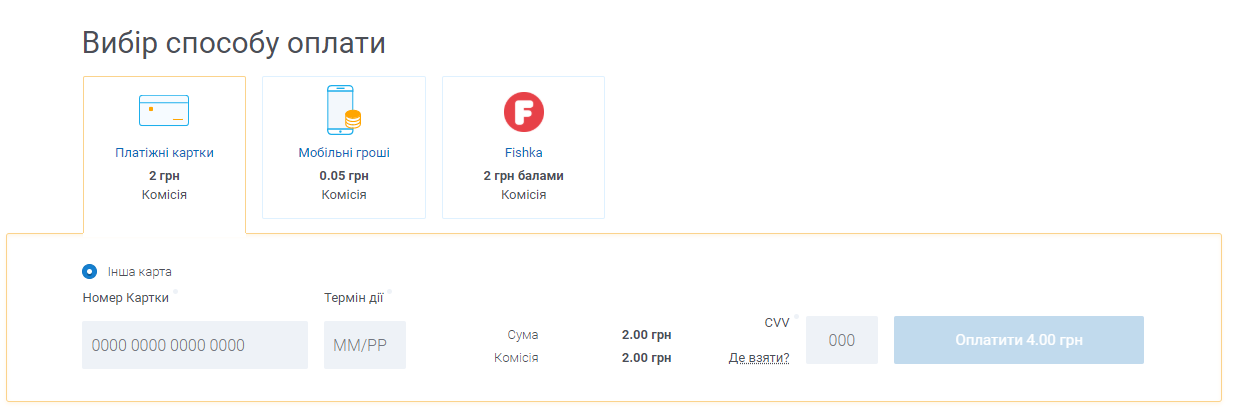The width and height of the screenshot is (1247, 412).
Task: Click the 'Номер Картки' field label
Action: coord(126,297)
